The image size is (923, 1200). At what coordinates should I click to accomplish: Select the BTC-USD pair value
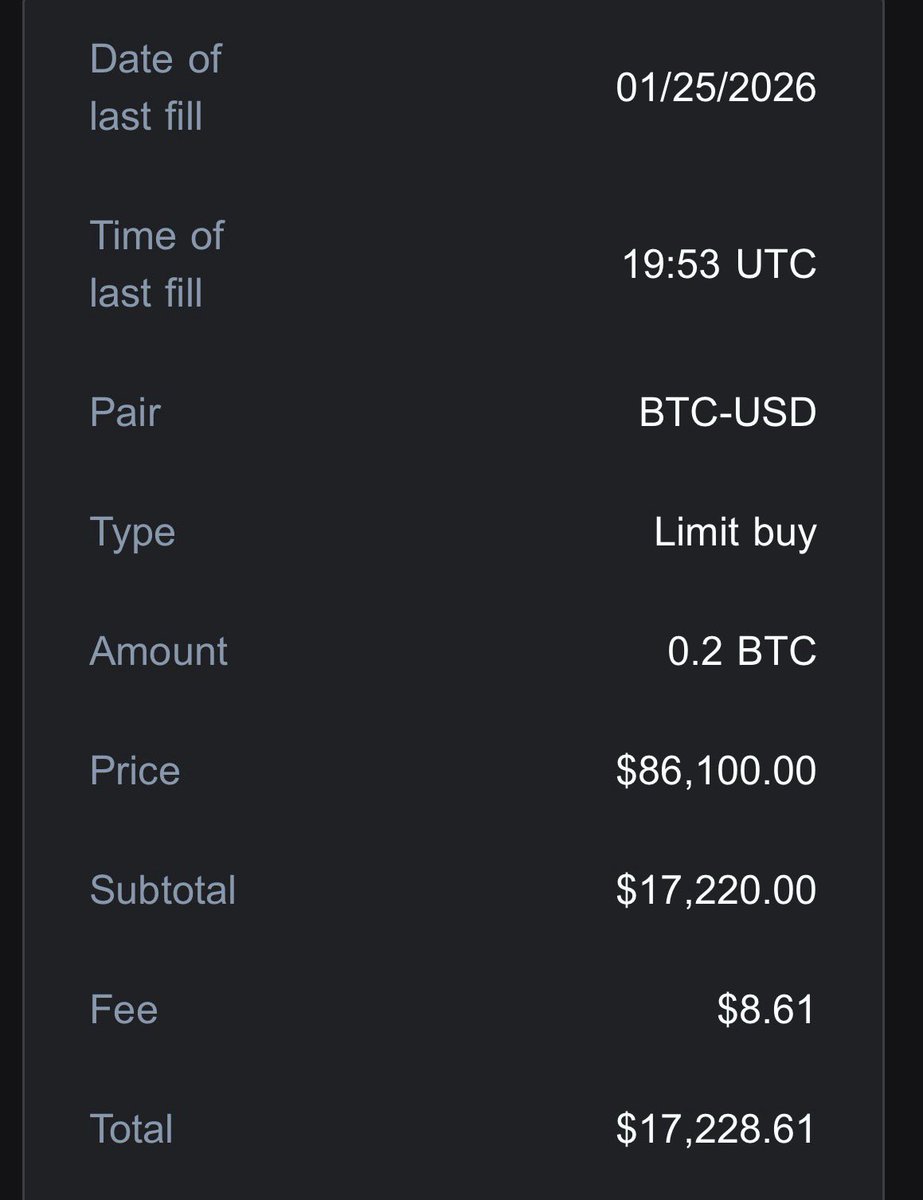pyautogui.click(x=728, y=413)
